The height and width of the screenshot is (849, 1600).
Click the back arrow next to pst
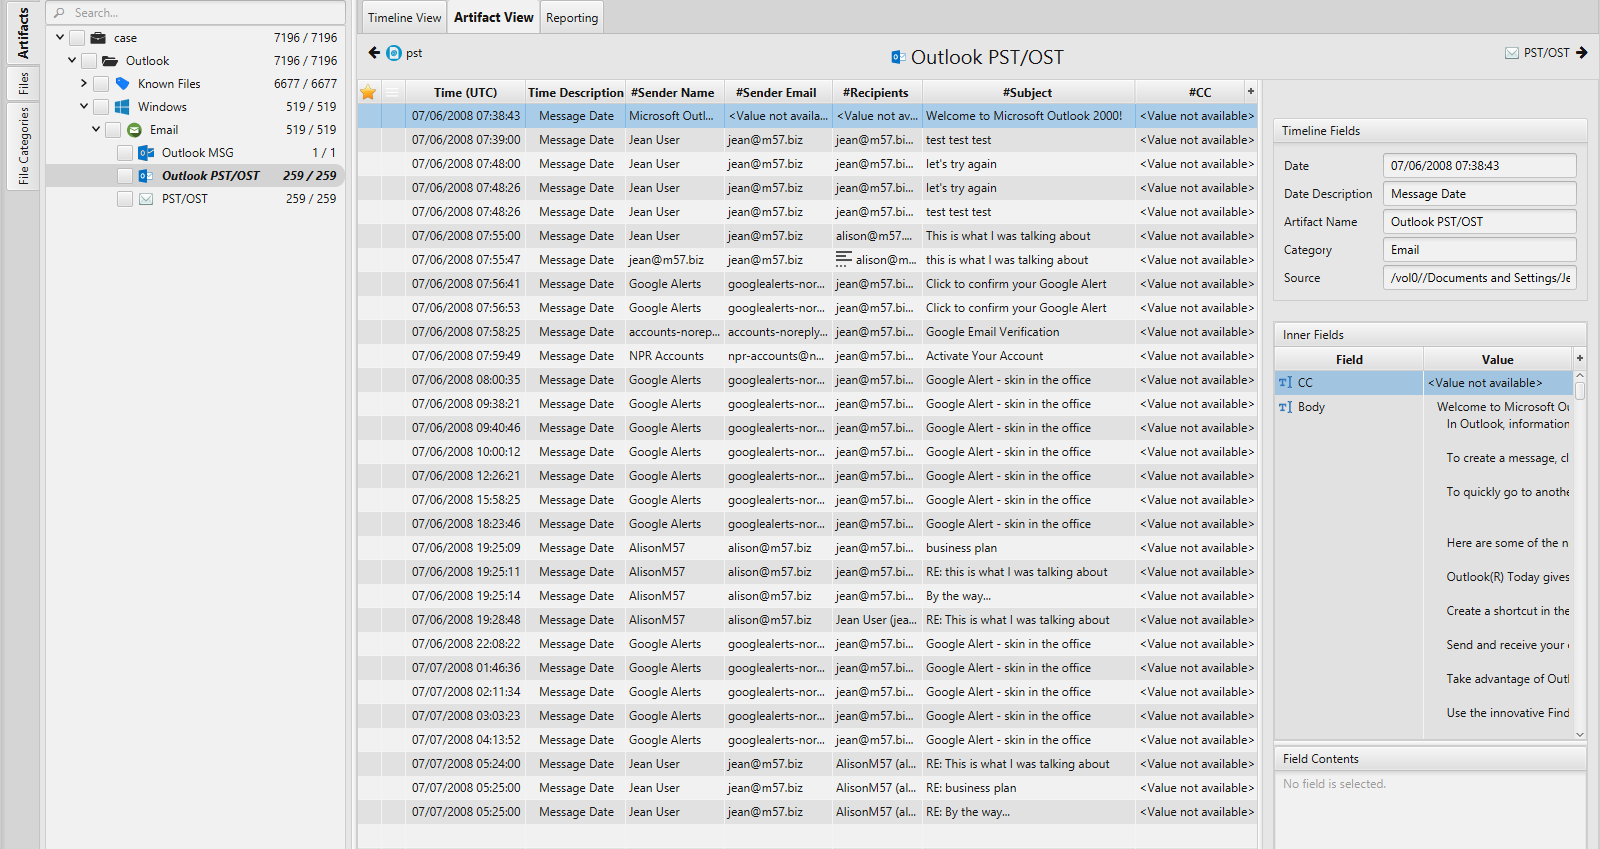[x=374, y=53]
